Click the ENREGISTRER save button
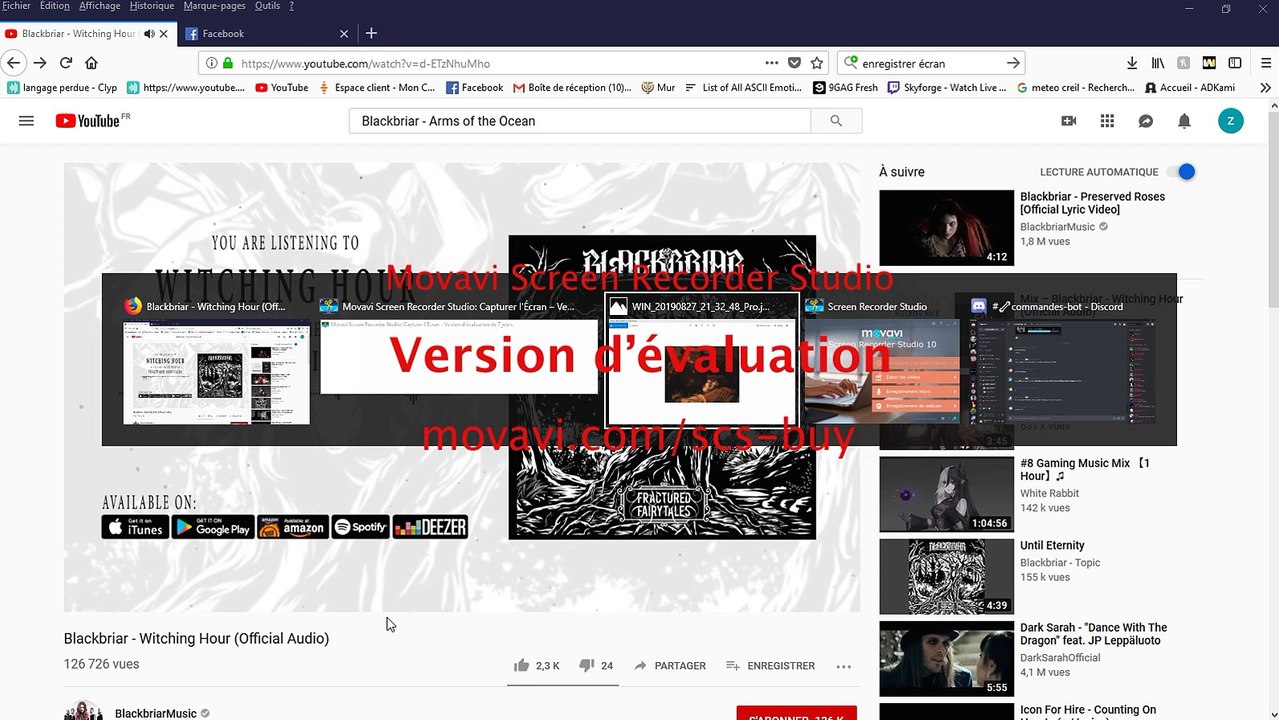This screenshot has width=1279, height=720. [x=770, y=666]
